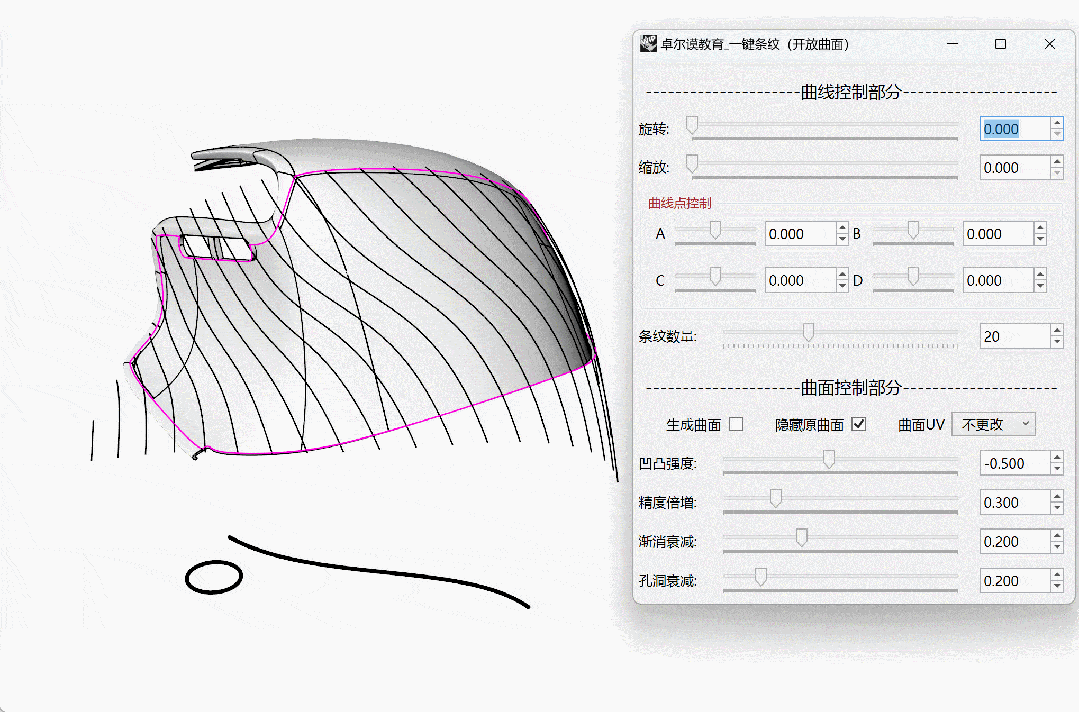Maximize the stripe plugin window
The width and height of the screenshot is (1079, 712).
point(1001,44)
